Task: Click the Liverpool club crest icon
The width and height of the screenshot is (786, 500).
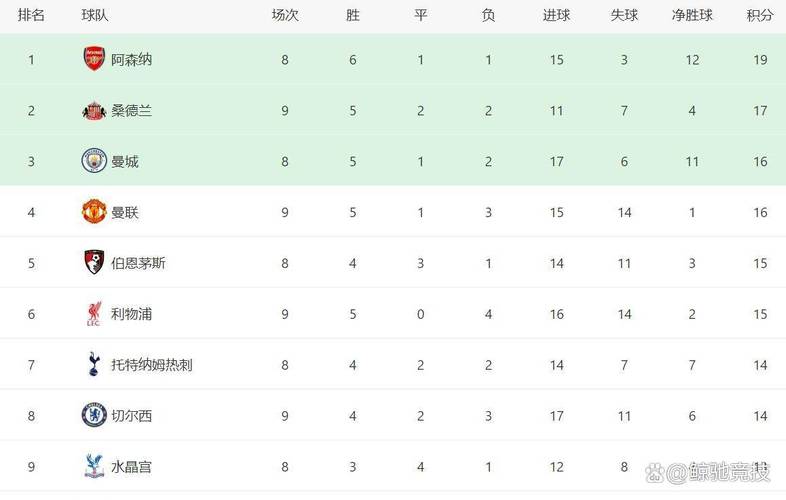Action: [94, 314]
